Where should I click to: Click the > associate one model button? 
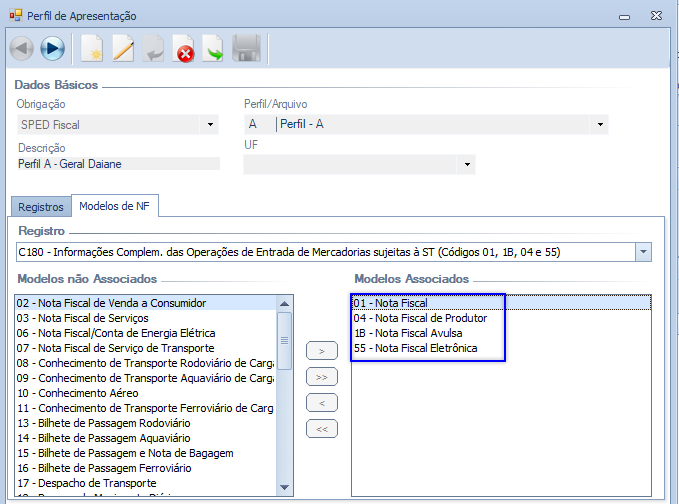[x=322, y=351]
